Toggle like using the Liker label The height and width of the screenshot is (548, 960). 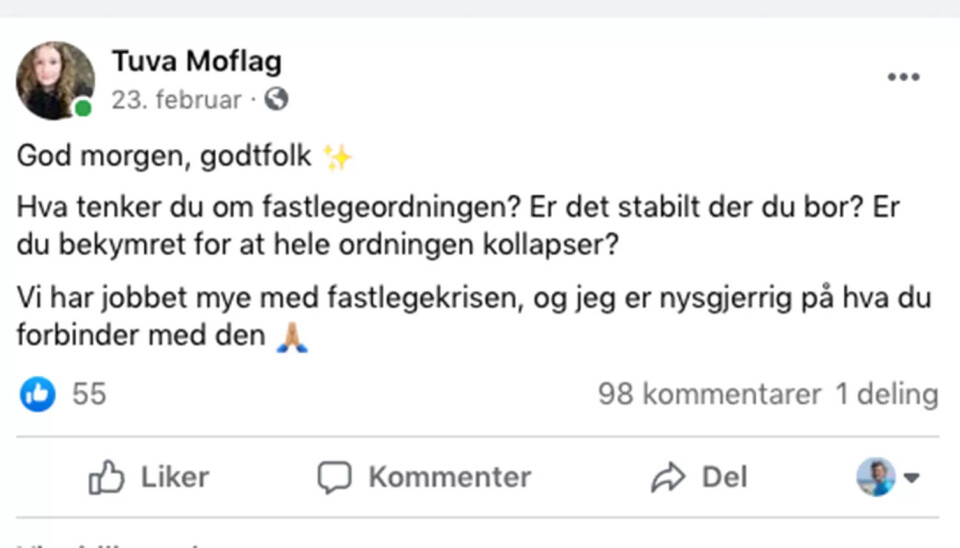174,478
